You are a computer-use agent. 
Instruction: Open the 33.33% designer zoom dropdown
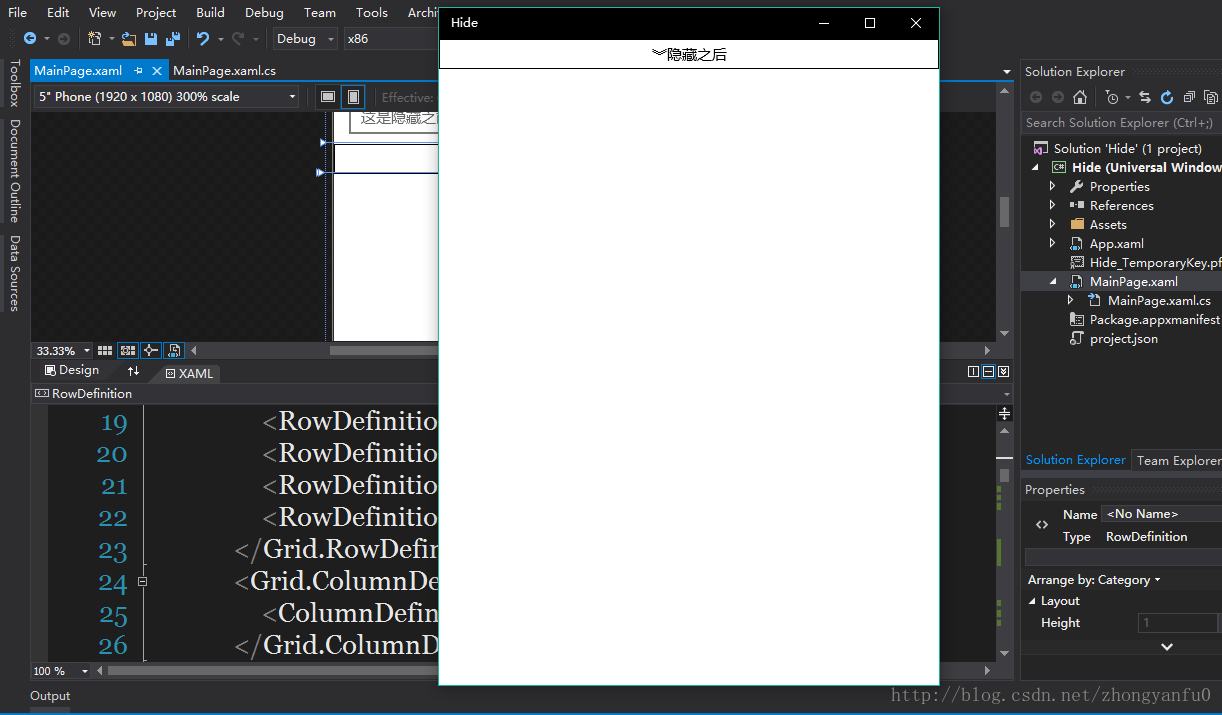coord(63,351)
